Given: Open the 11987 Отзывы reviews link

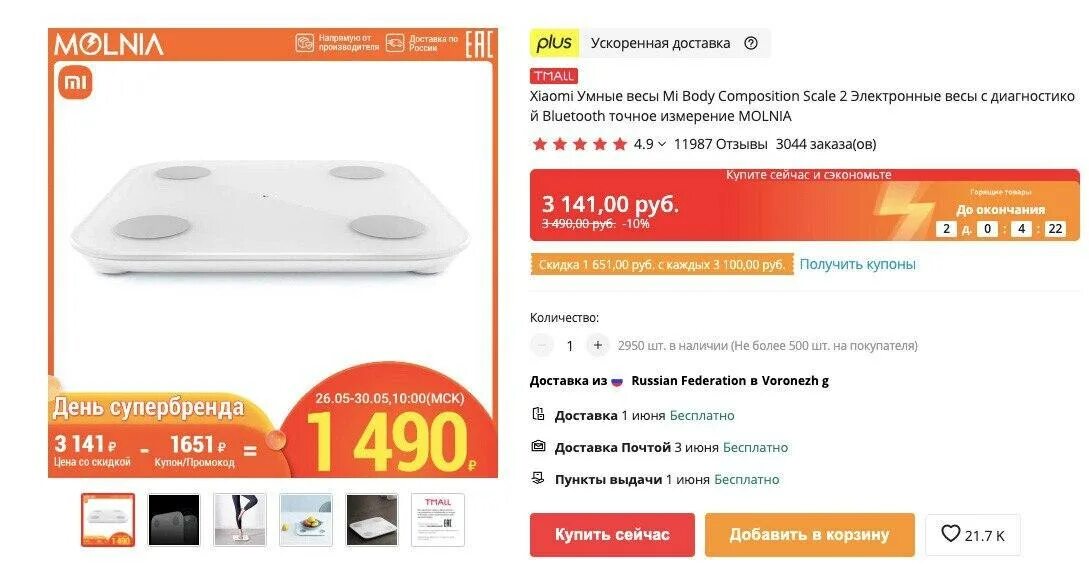Looking at the screenshot, I should coord(720,145).
